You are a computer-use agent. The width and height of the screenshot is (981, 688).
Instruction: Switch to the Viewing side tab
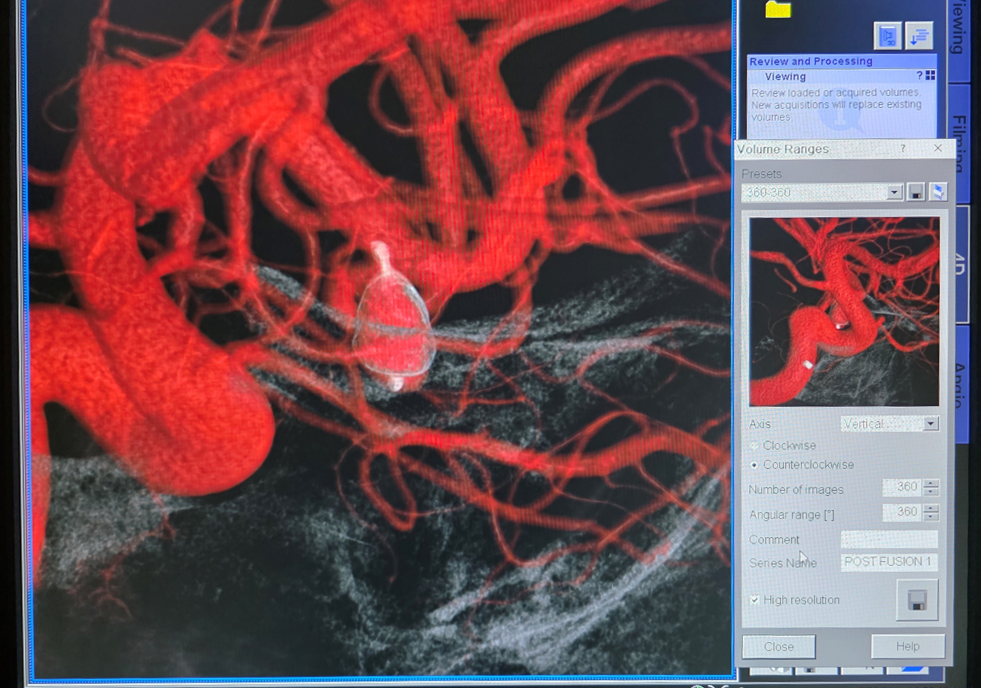pos(958,35)
